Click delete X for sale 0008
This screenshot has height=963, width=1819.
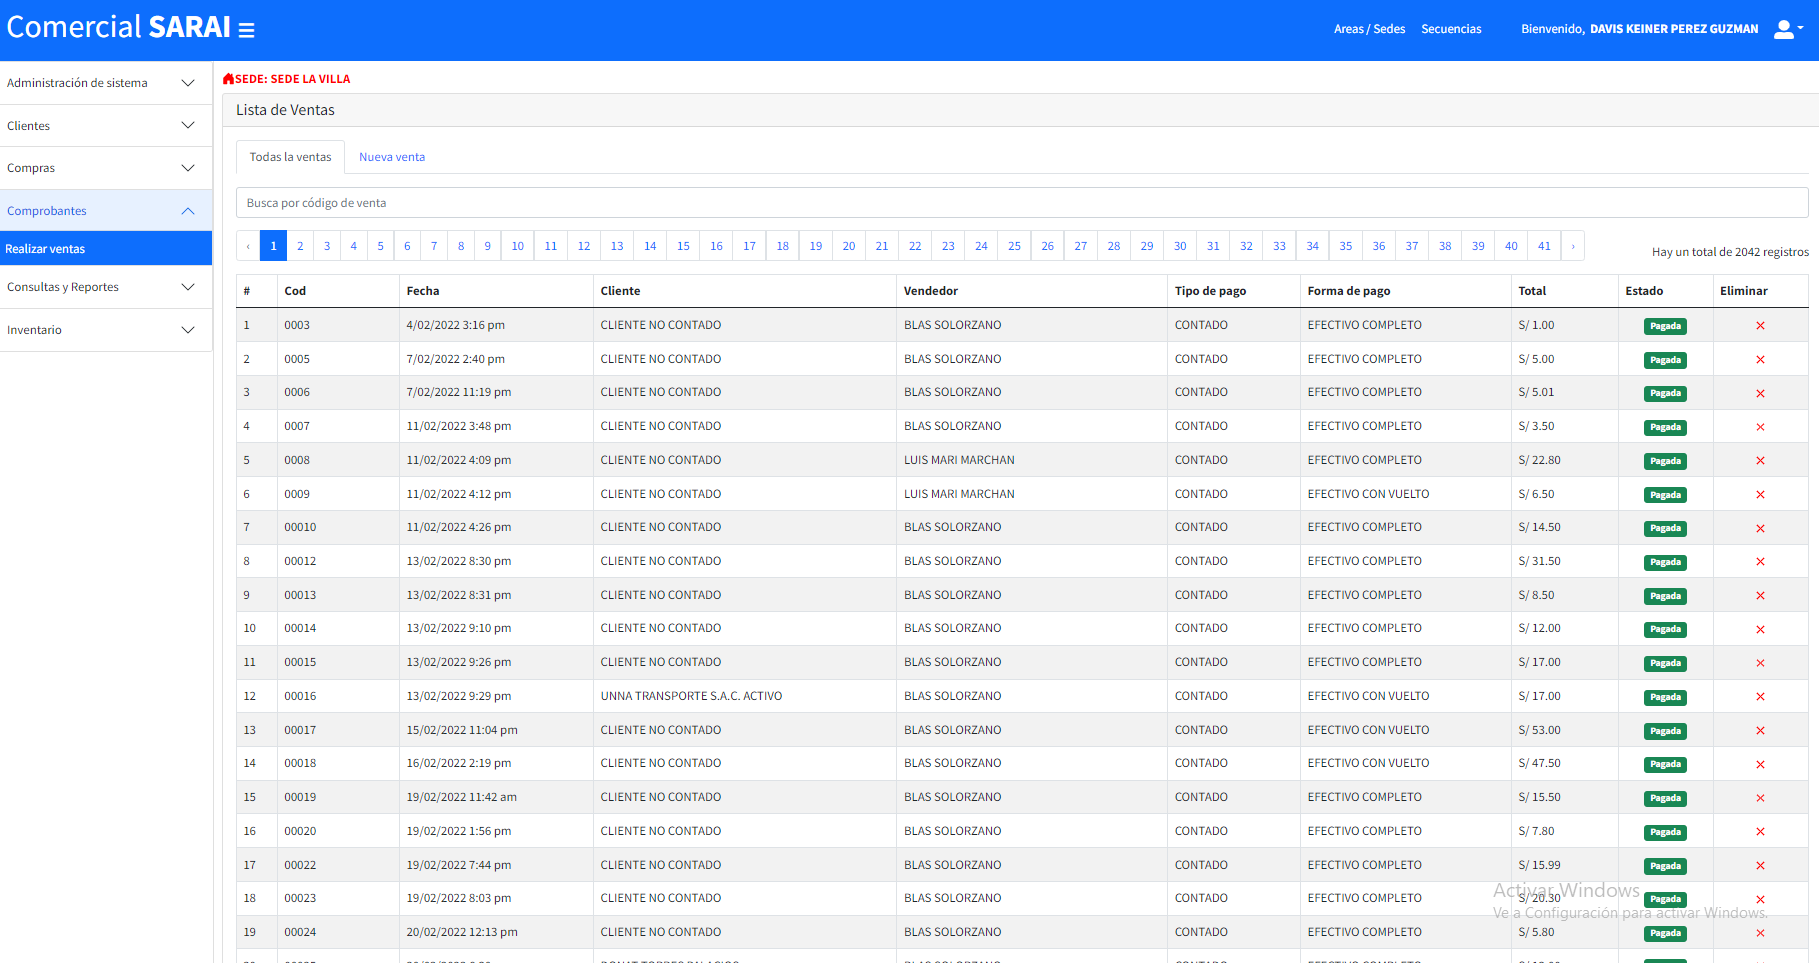click(1760, 461)
